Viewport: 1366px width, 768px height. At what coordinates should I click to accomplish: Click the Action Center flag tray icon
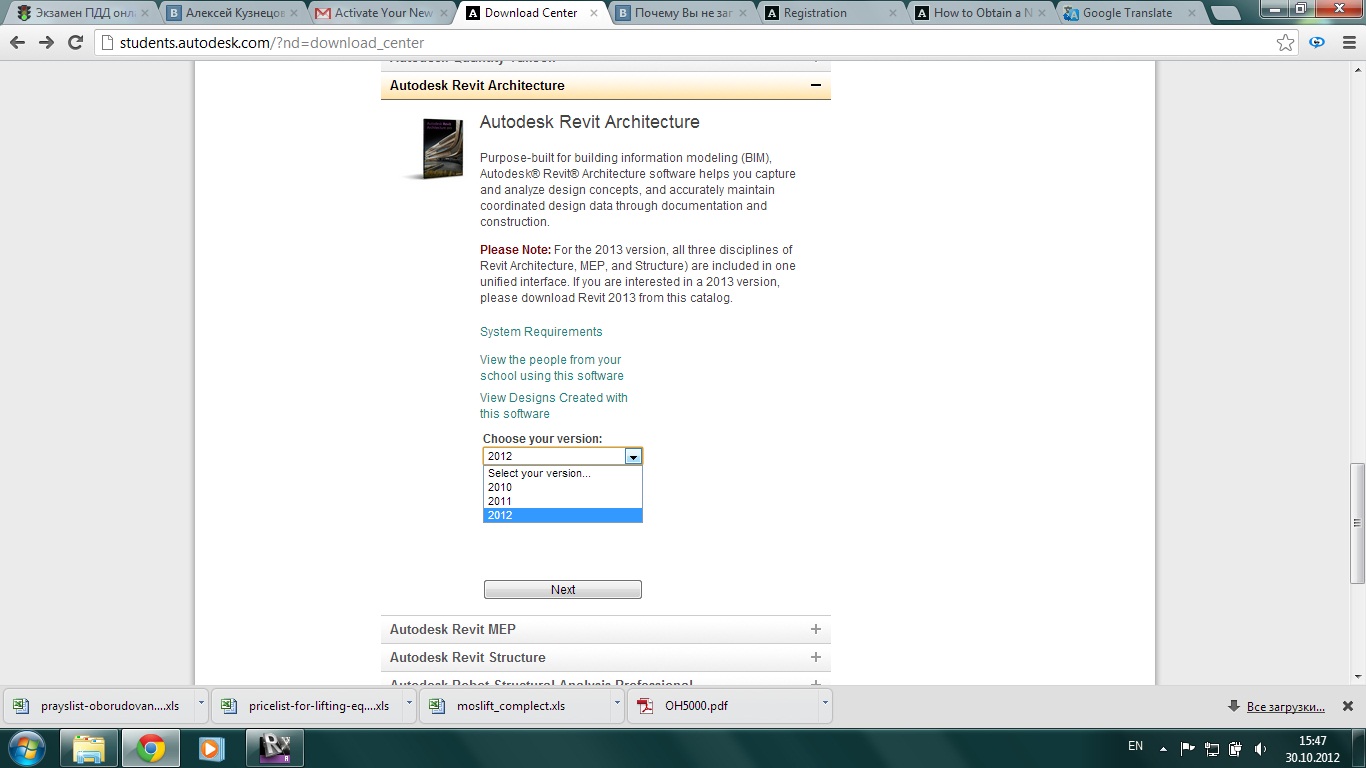[x=1188, y=748]
